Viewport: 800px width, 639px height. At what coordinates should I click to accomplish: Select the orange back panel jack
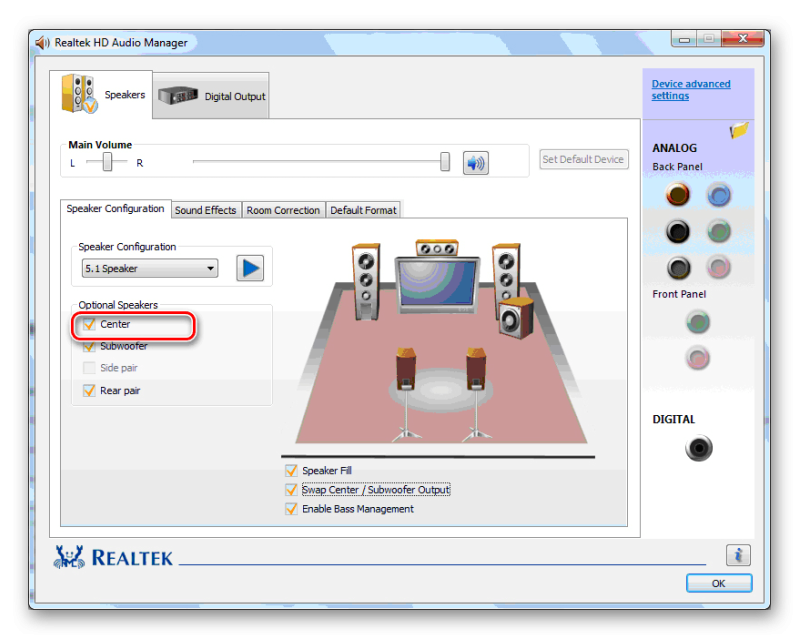click(678, 194)
